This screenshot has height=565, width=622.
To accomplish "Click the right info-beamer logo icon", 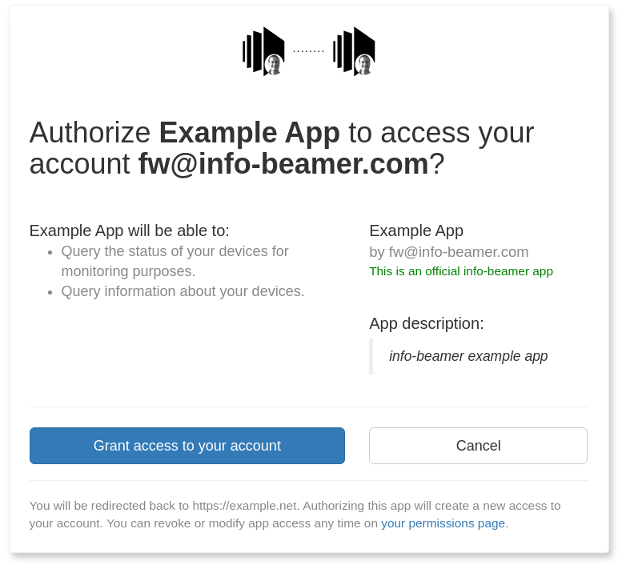I will pyautogui.click(x=354, y=51).
